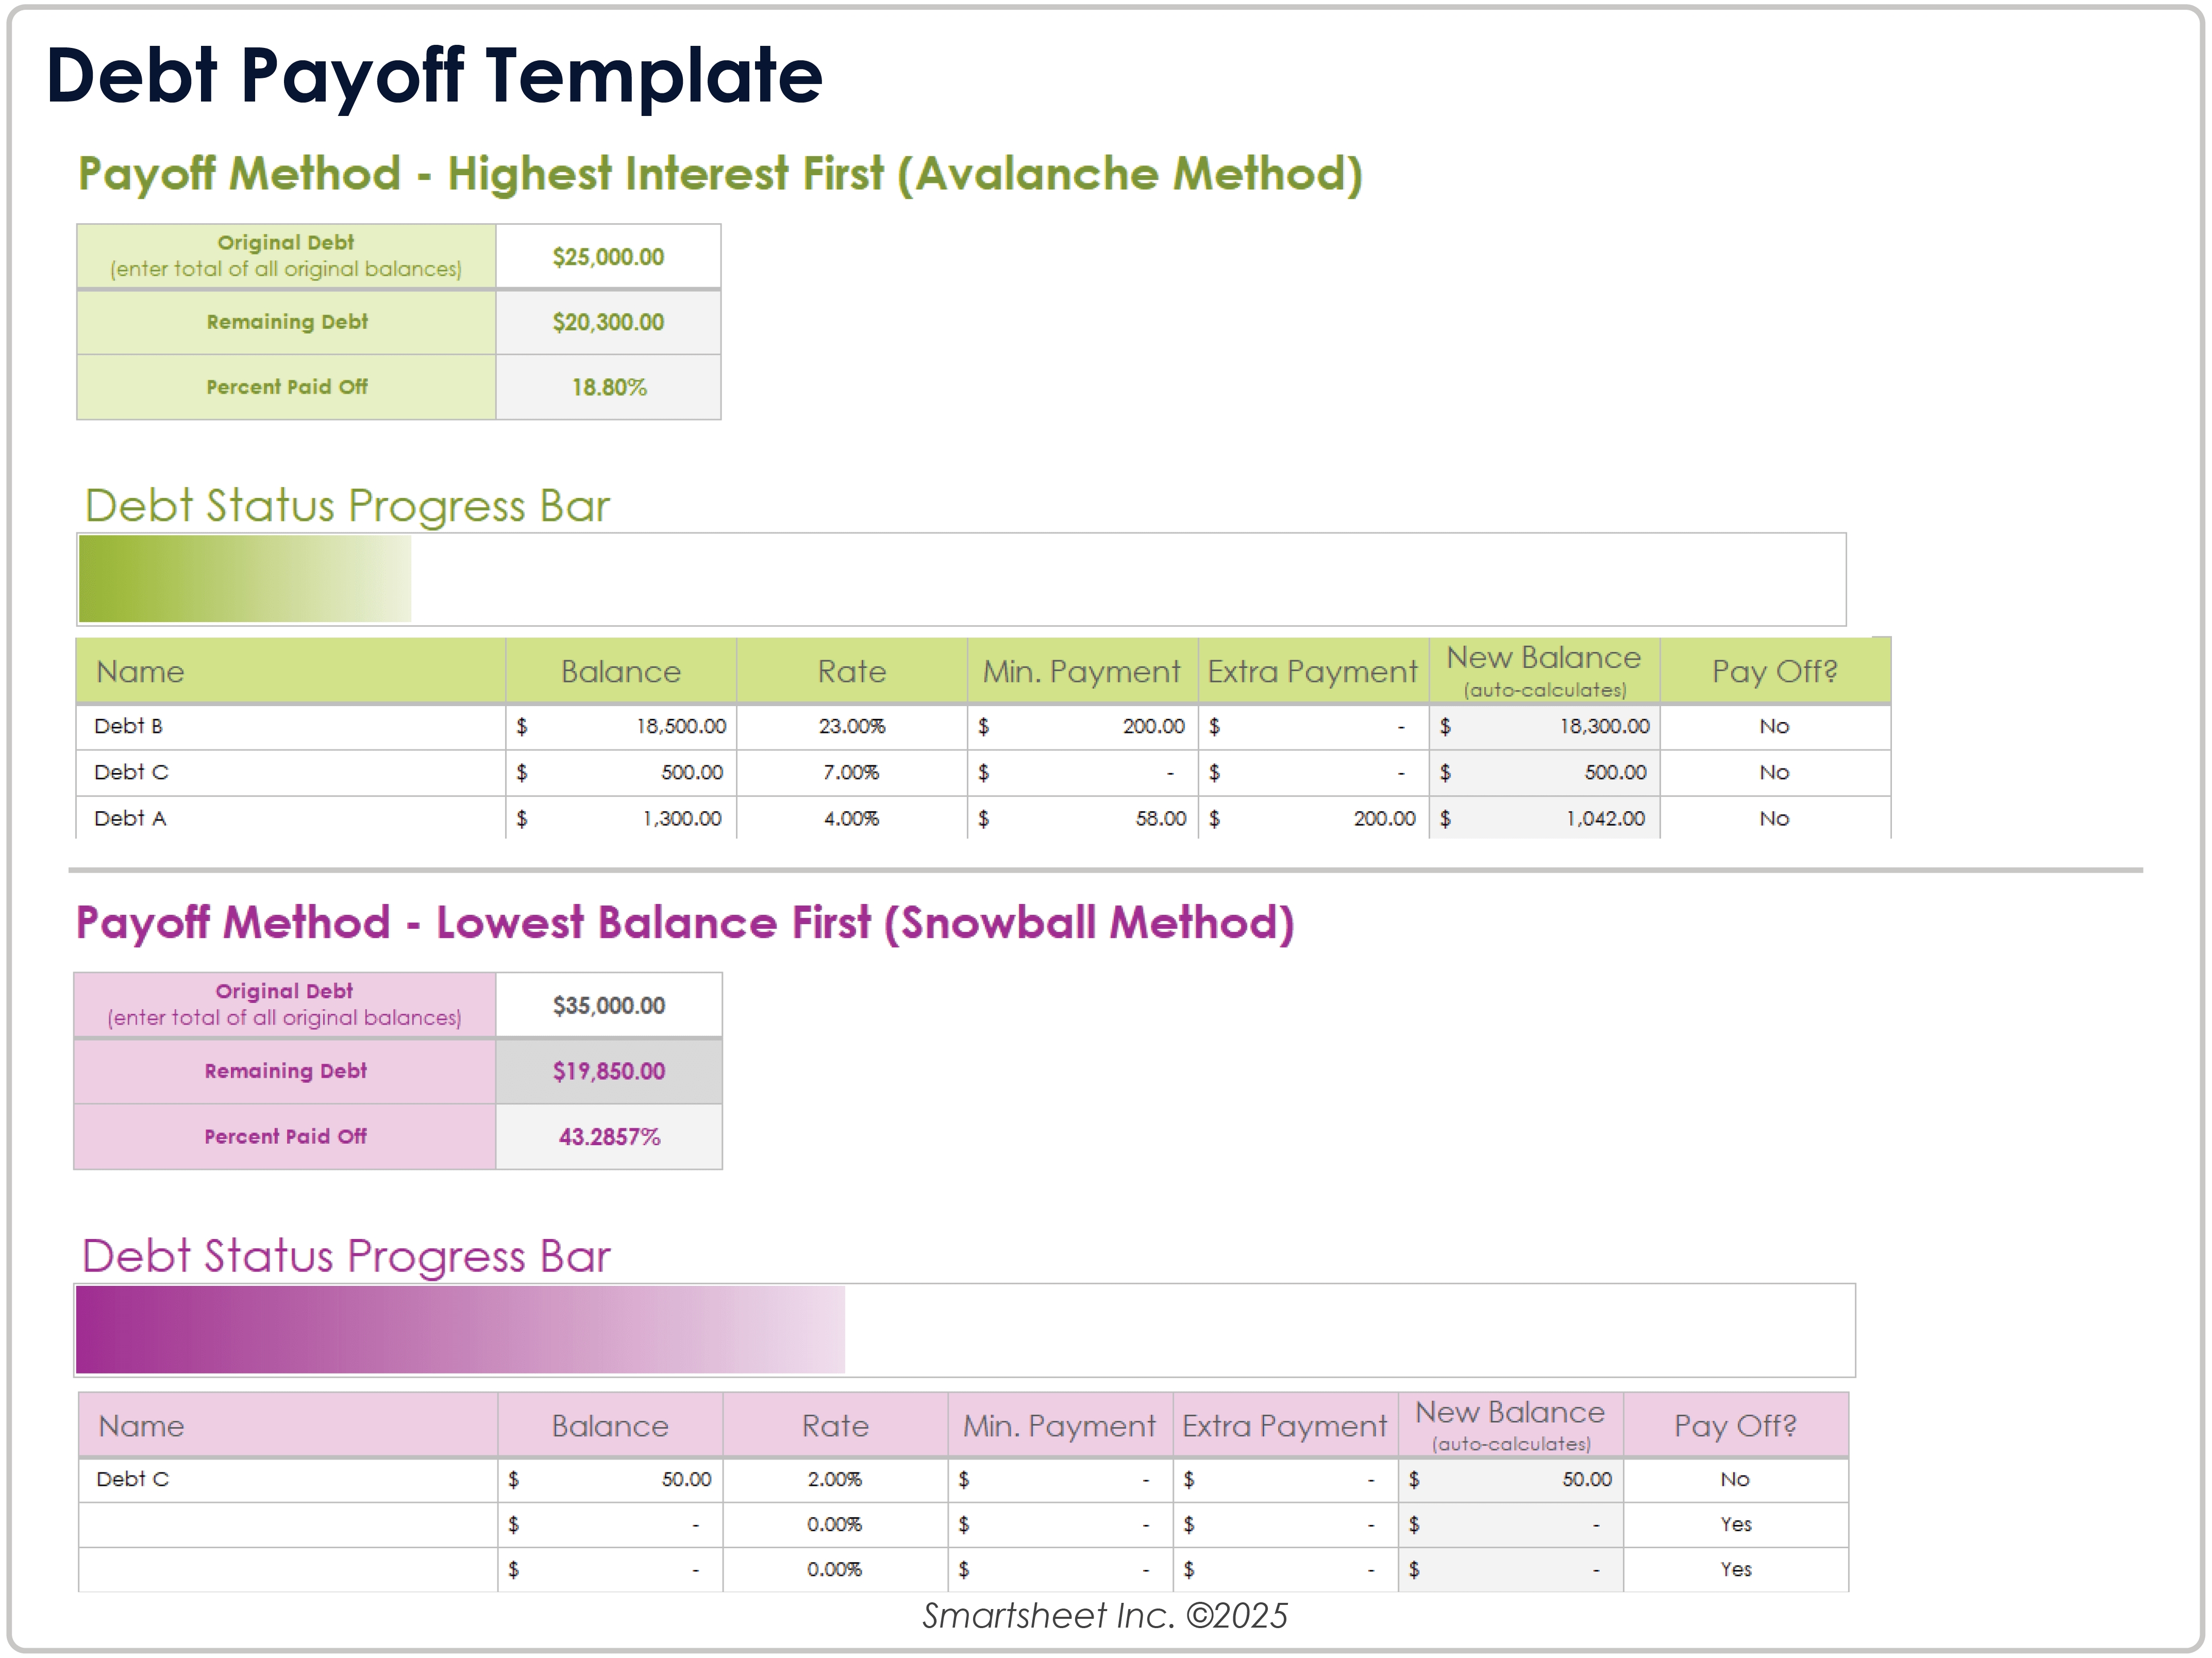
Task: Select Debt B's 23.00% rate cell
Action: point(851,727)
